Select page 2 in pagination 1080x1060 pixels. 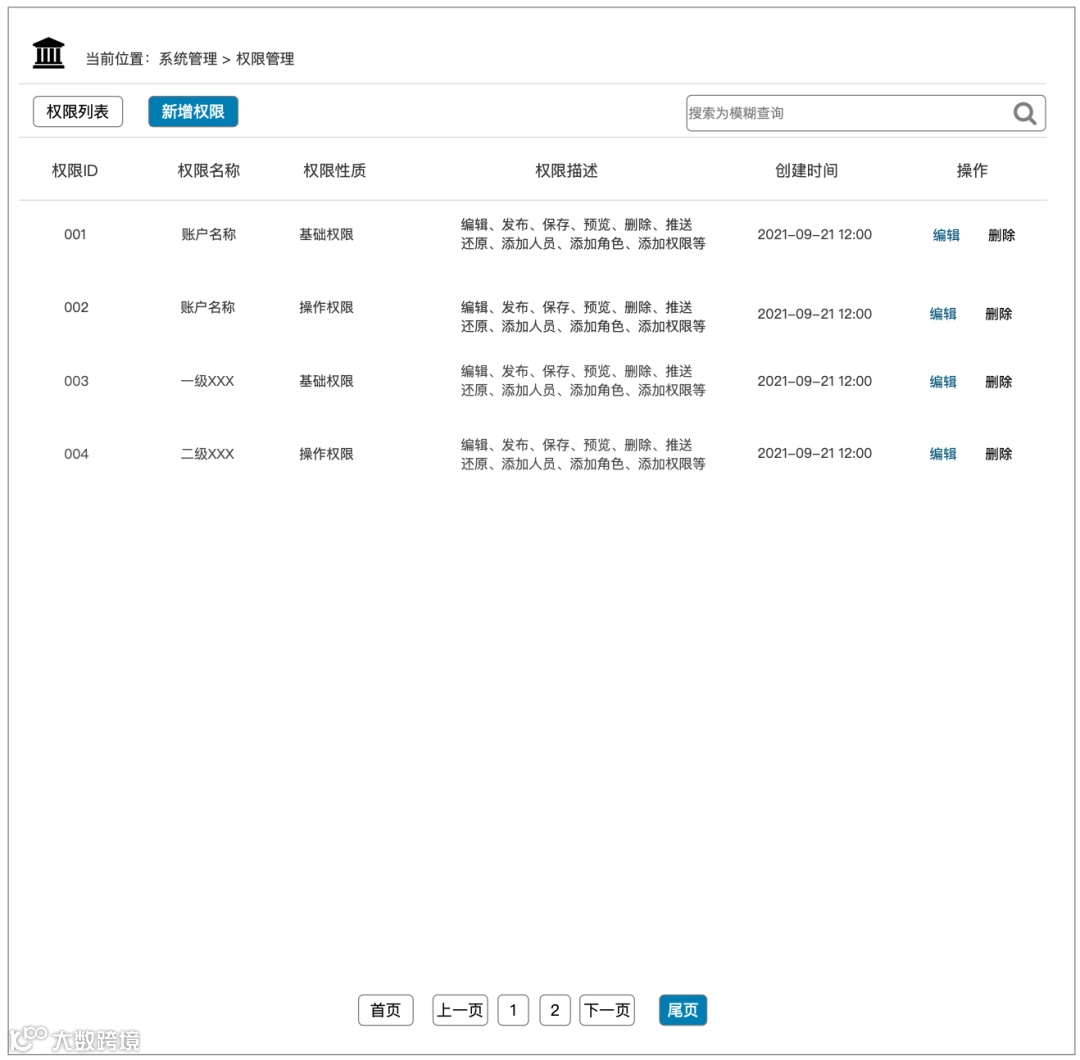tap(555, 1010)
